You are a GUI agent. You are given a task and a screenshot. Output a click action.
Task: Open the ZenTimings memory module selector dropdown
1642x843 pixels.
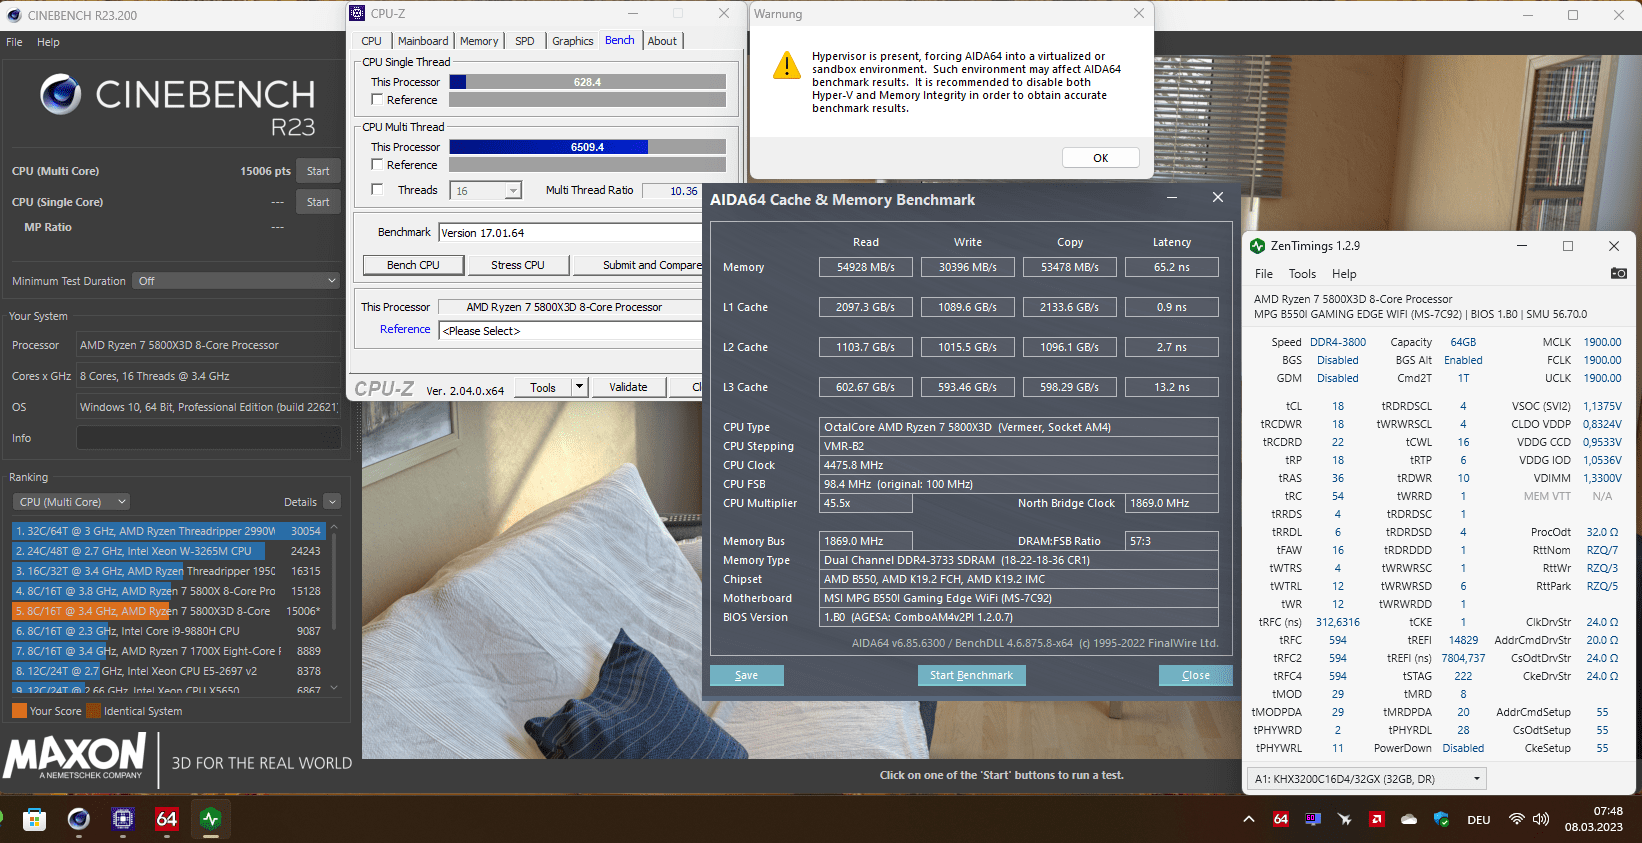(x=1367, y=779)
